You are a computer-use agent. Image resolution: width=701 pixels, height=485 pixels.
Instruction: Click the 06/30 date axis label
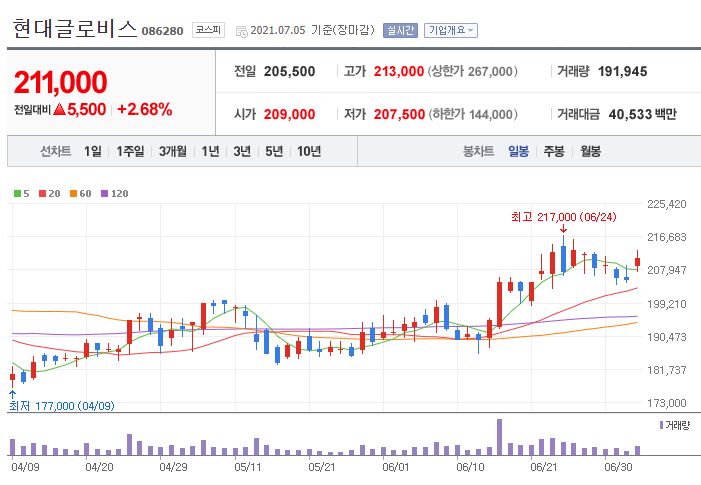[618, 467]
